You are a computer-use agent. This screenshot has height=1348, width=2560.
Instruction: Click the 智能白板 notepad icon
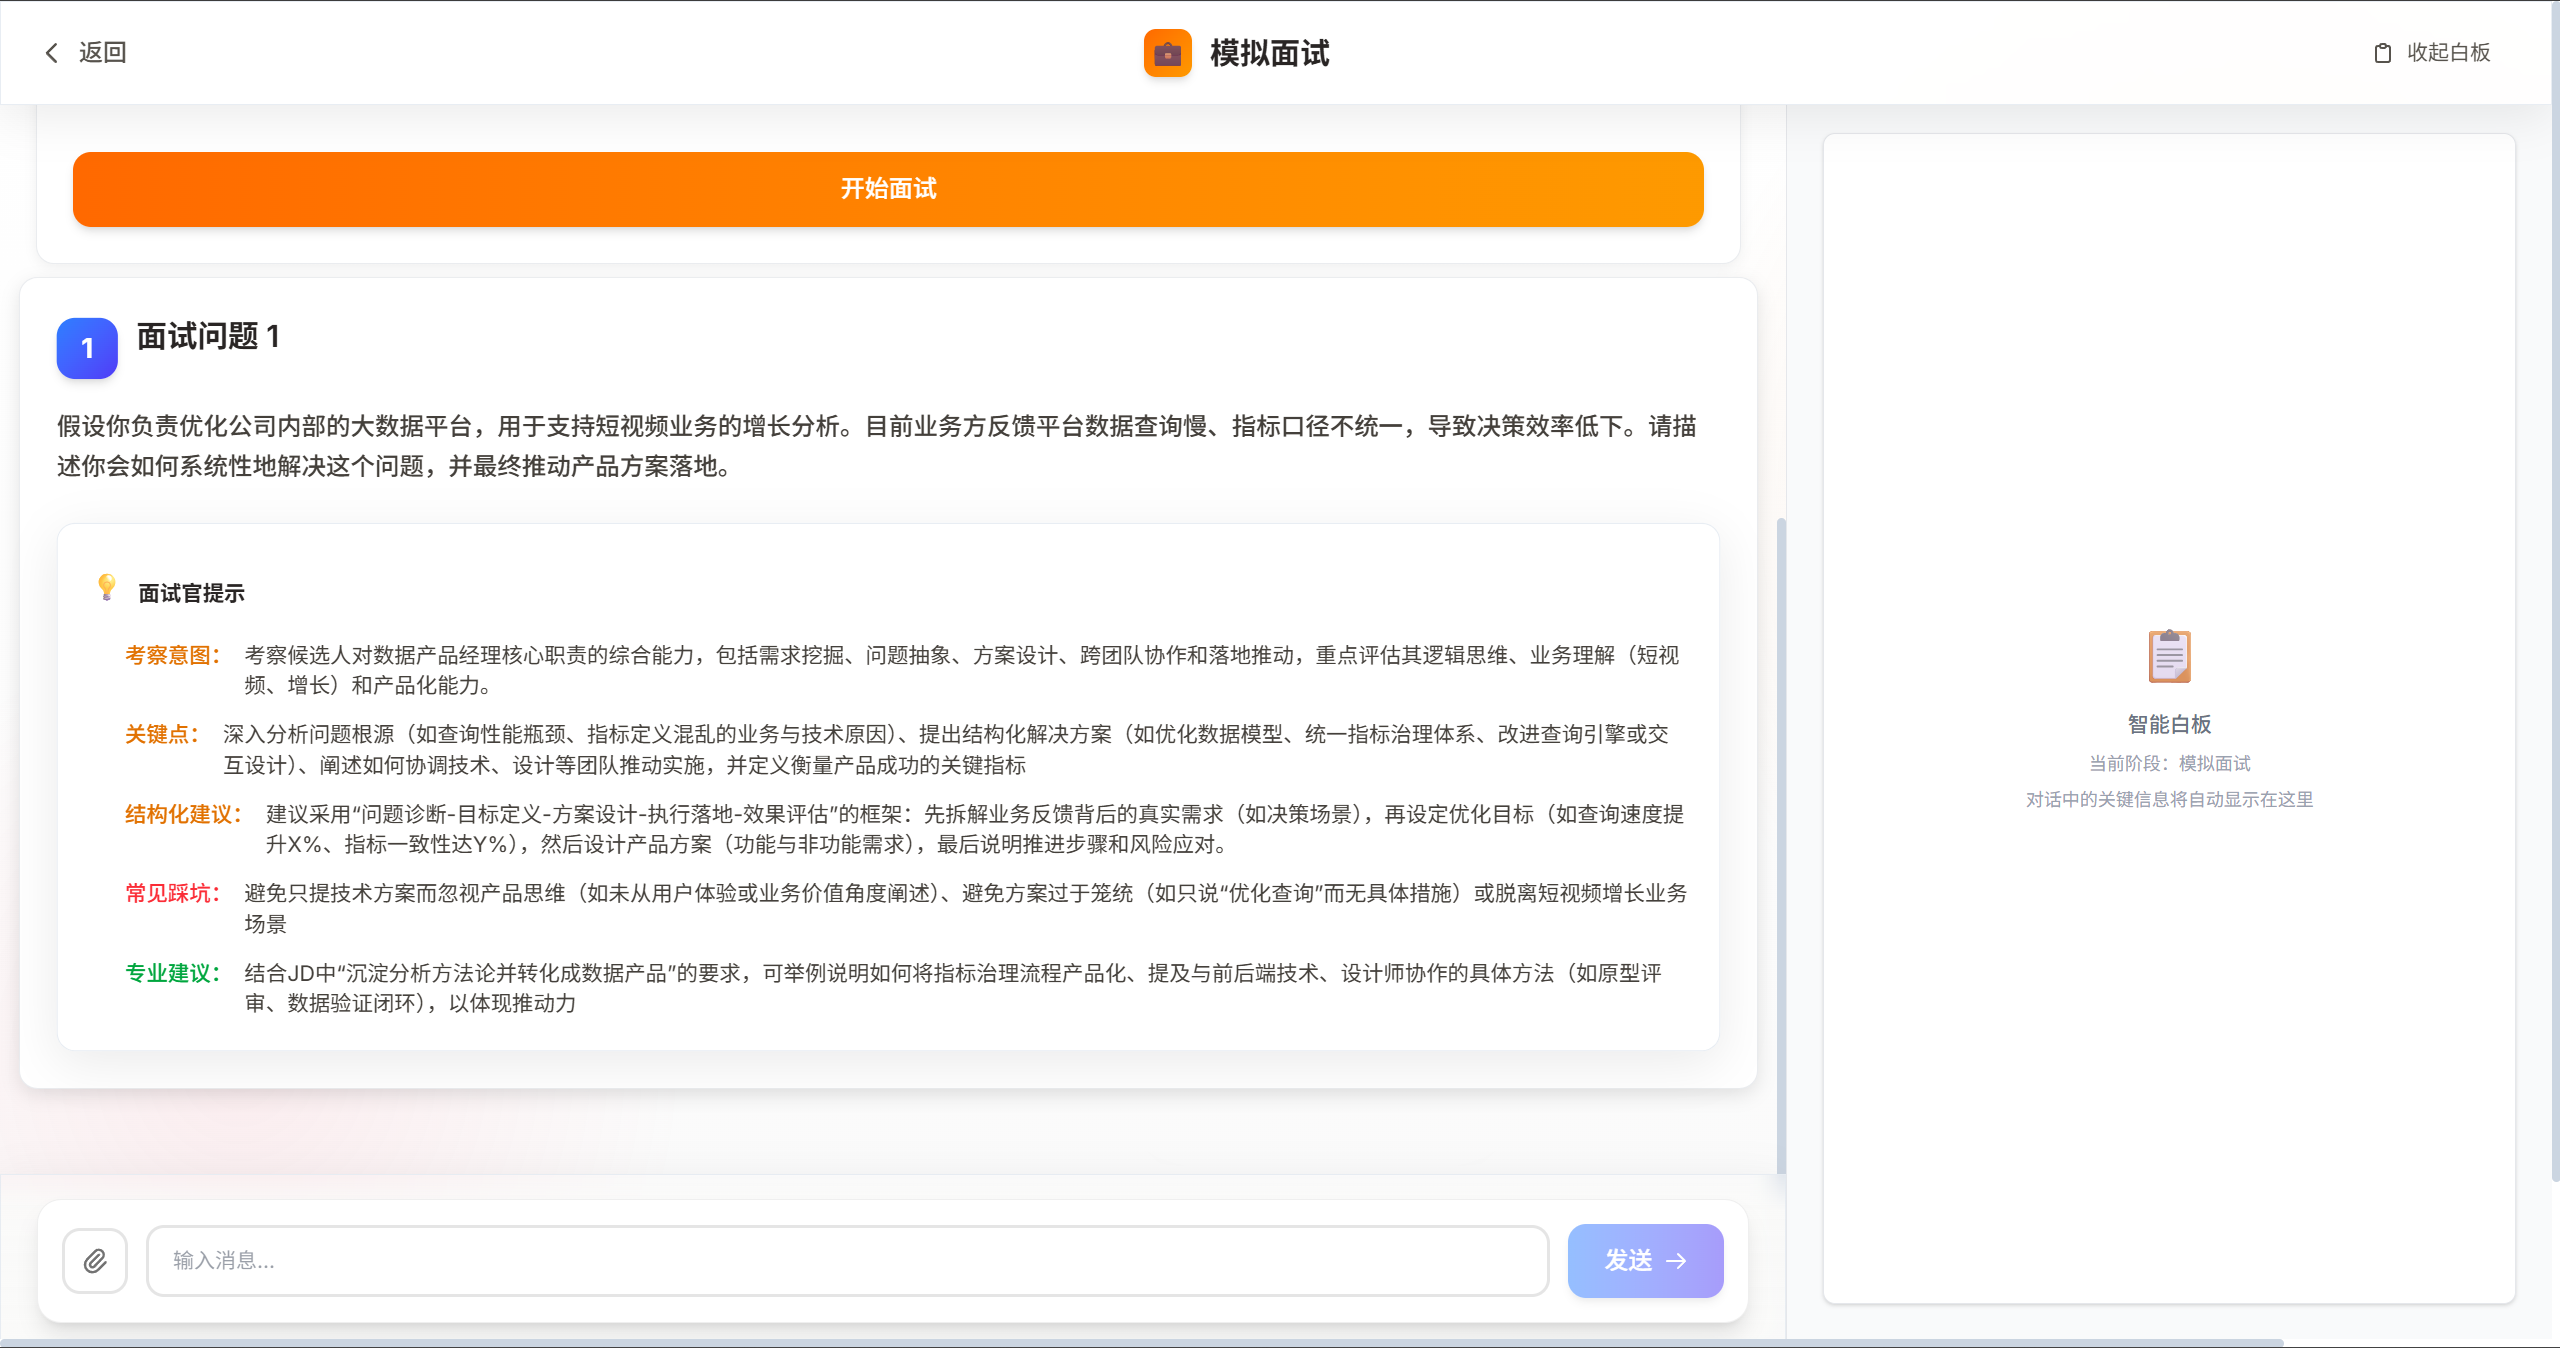2169,656
